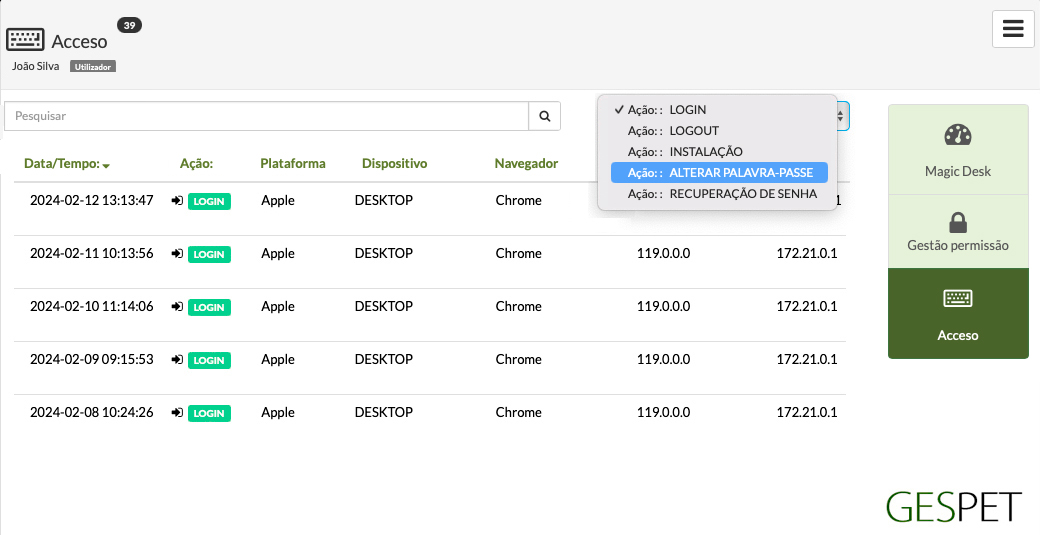
Task: Click Chrome in the 2024-02-10 row
Action: coord(519,306)
